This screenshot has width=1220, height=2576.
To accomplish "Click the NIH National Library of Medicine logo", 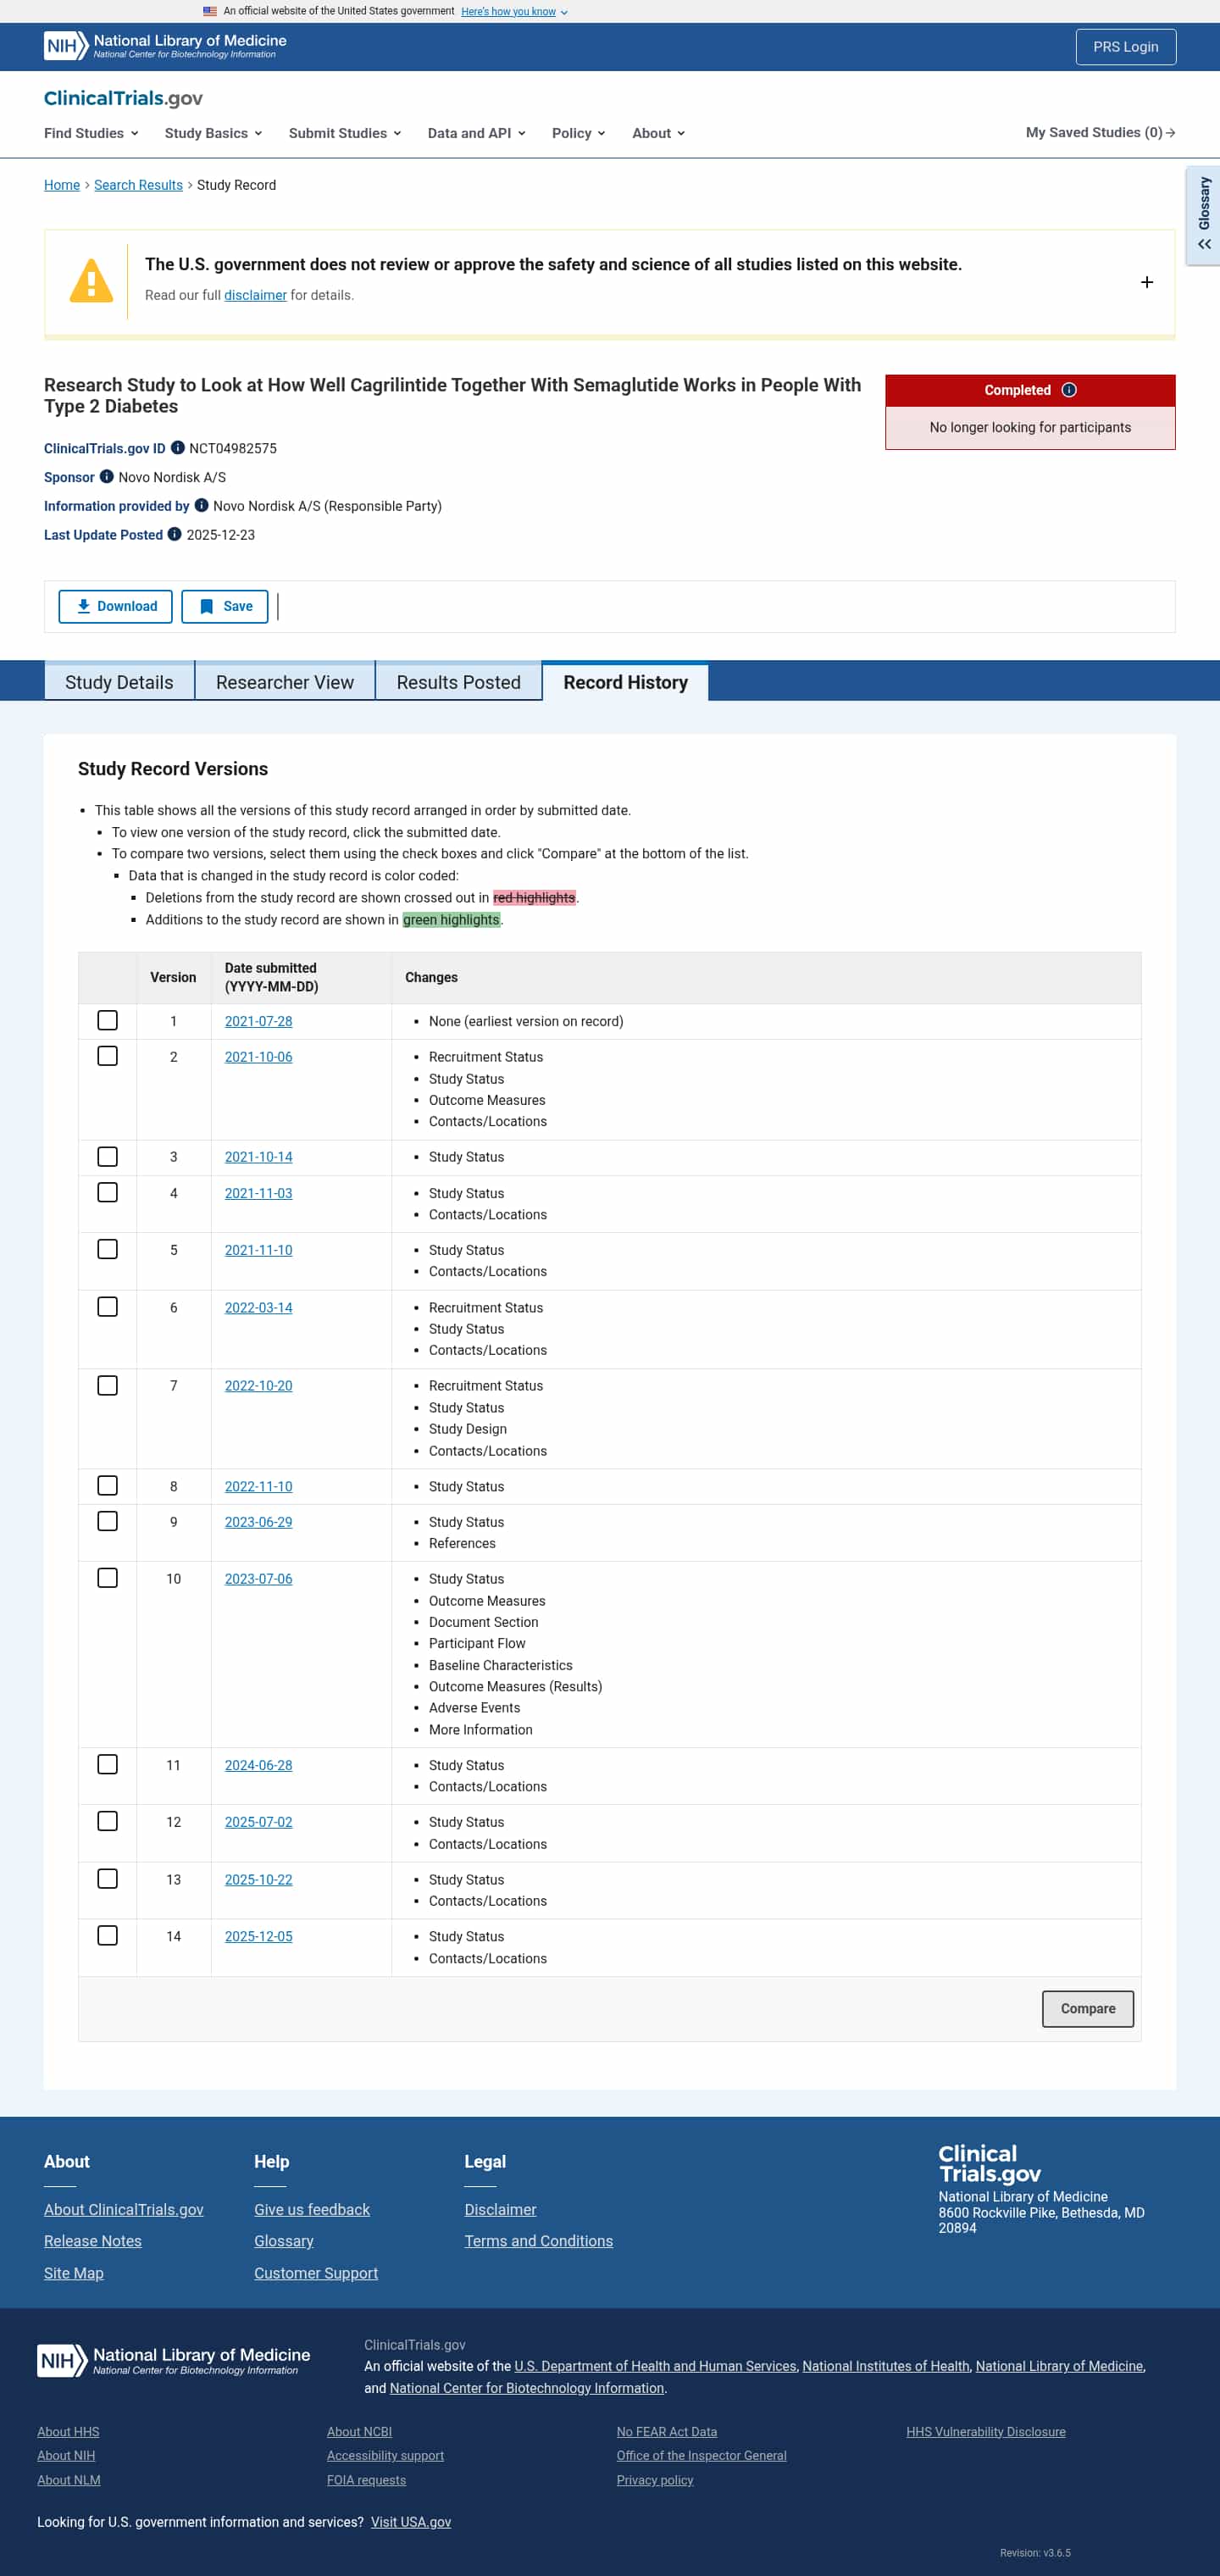I will (x=165, y=46).
